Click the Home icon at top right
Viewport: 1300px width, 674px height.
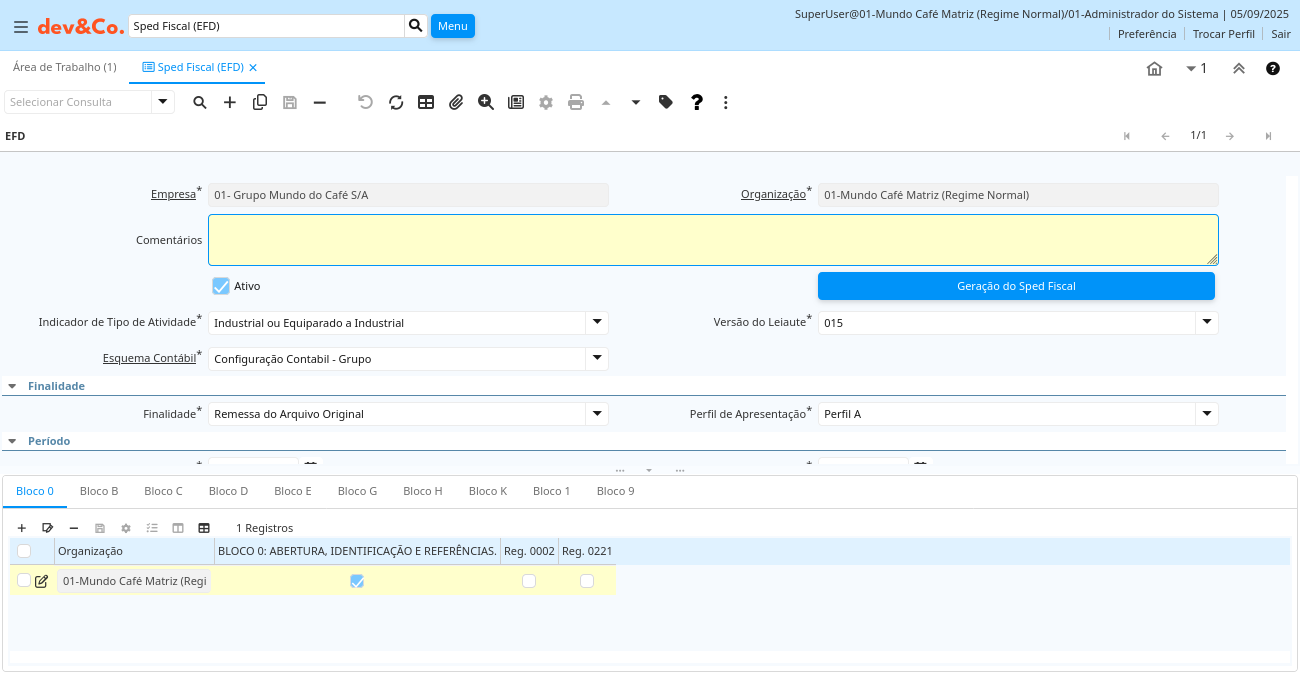(1154, 69)
